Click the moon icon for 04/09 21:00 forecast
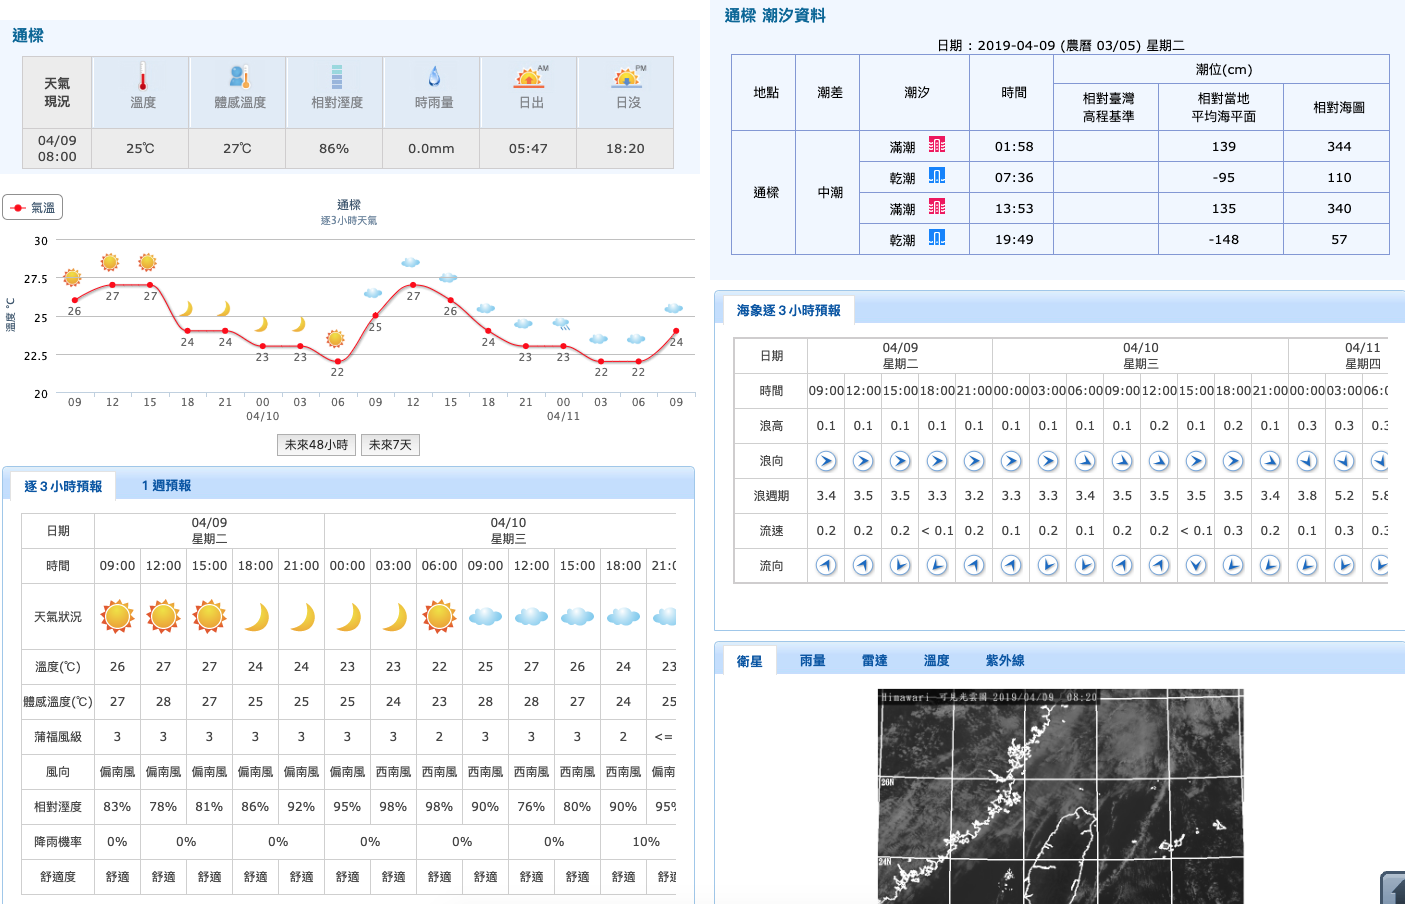 (x=303, y=617)
